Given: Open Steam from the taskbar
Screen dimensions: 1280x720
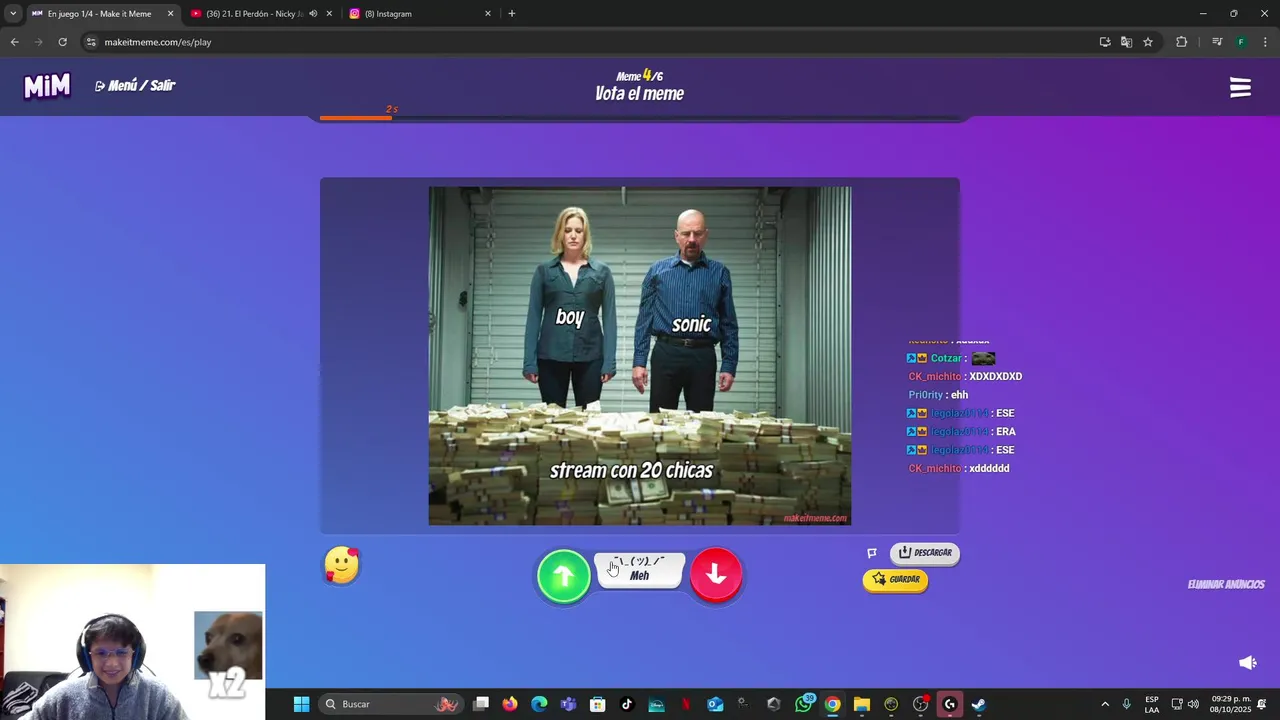Looking at the screenshot, I should coord(979,704).
